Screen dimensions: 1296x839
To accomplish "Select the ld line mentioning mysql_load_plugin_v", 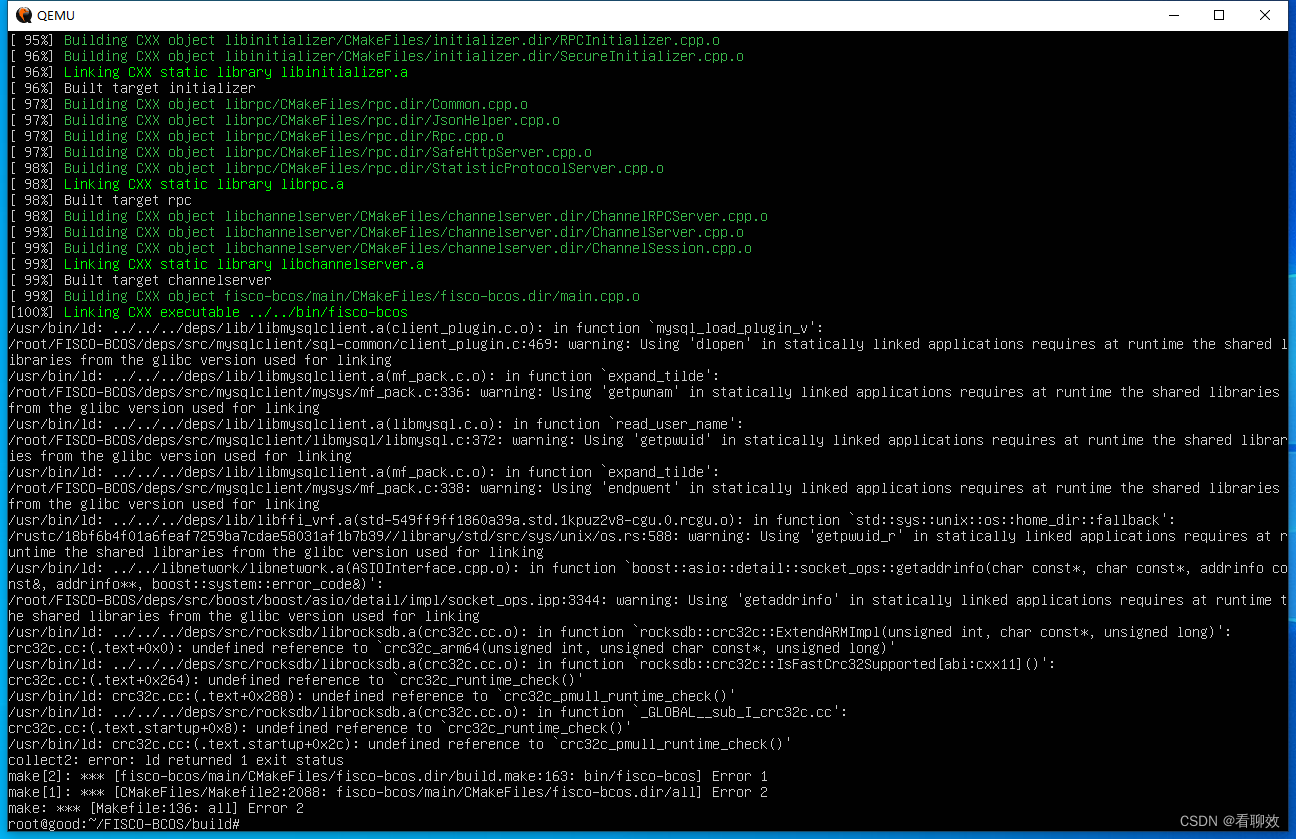I will [x=416, y=328].
